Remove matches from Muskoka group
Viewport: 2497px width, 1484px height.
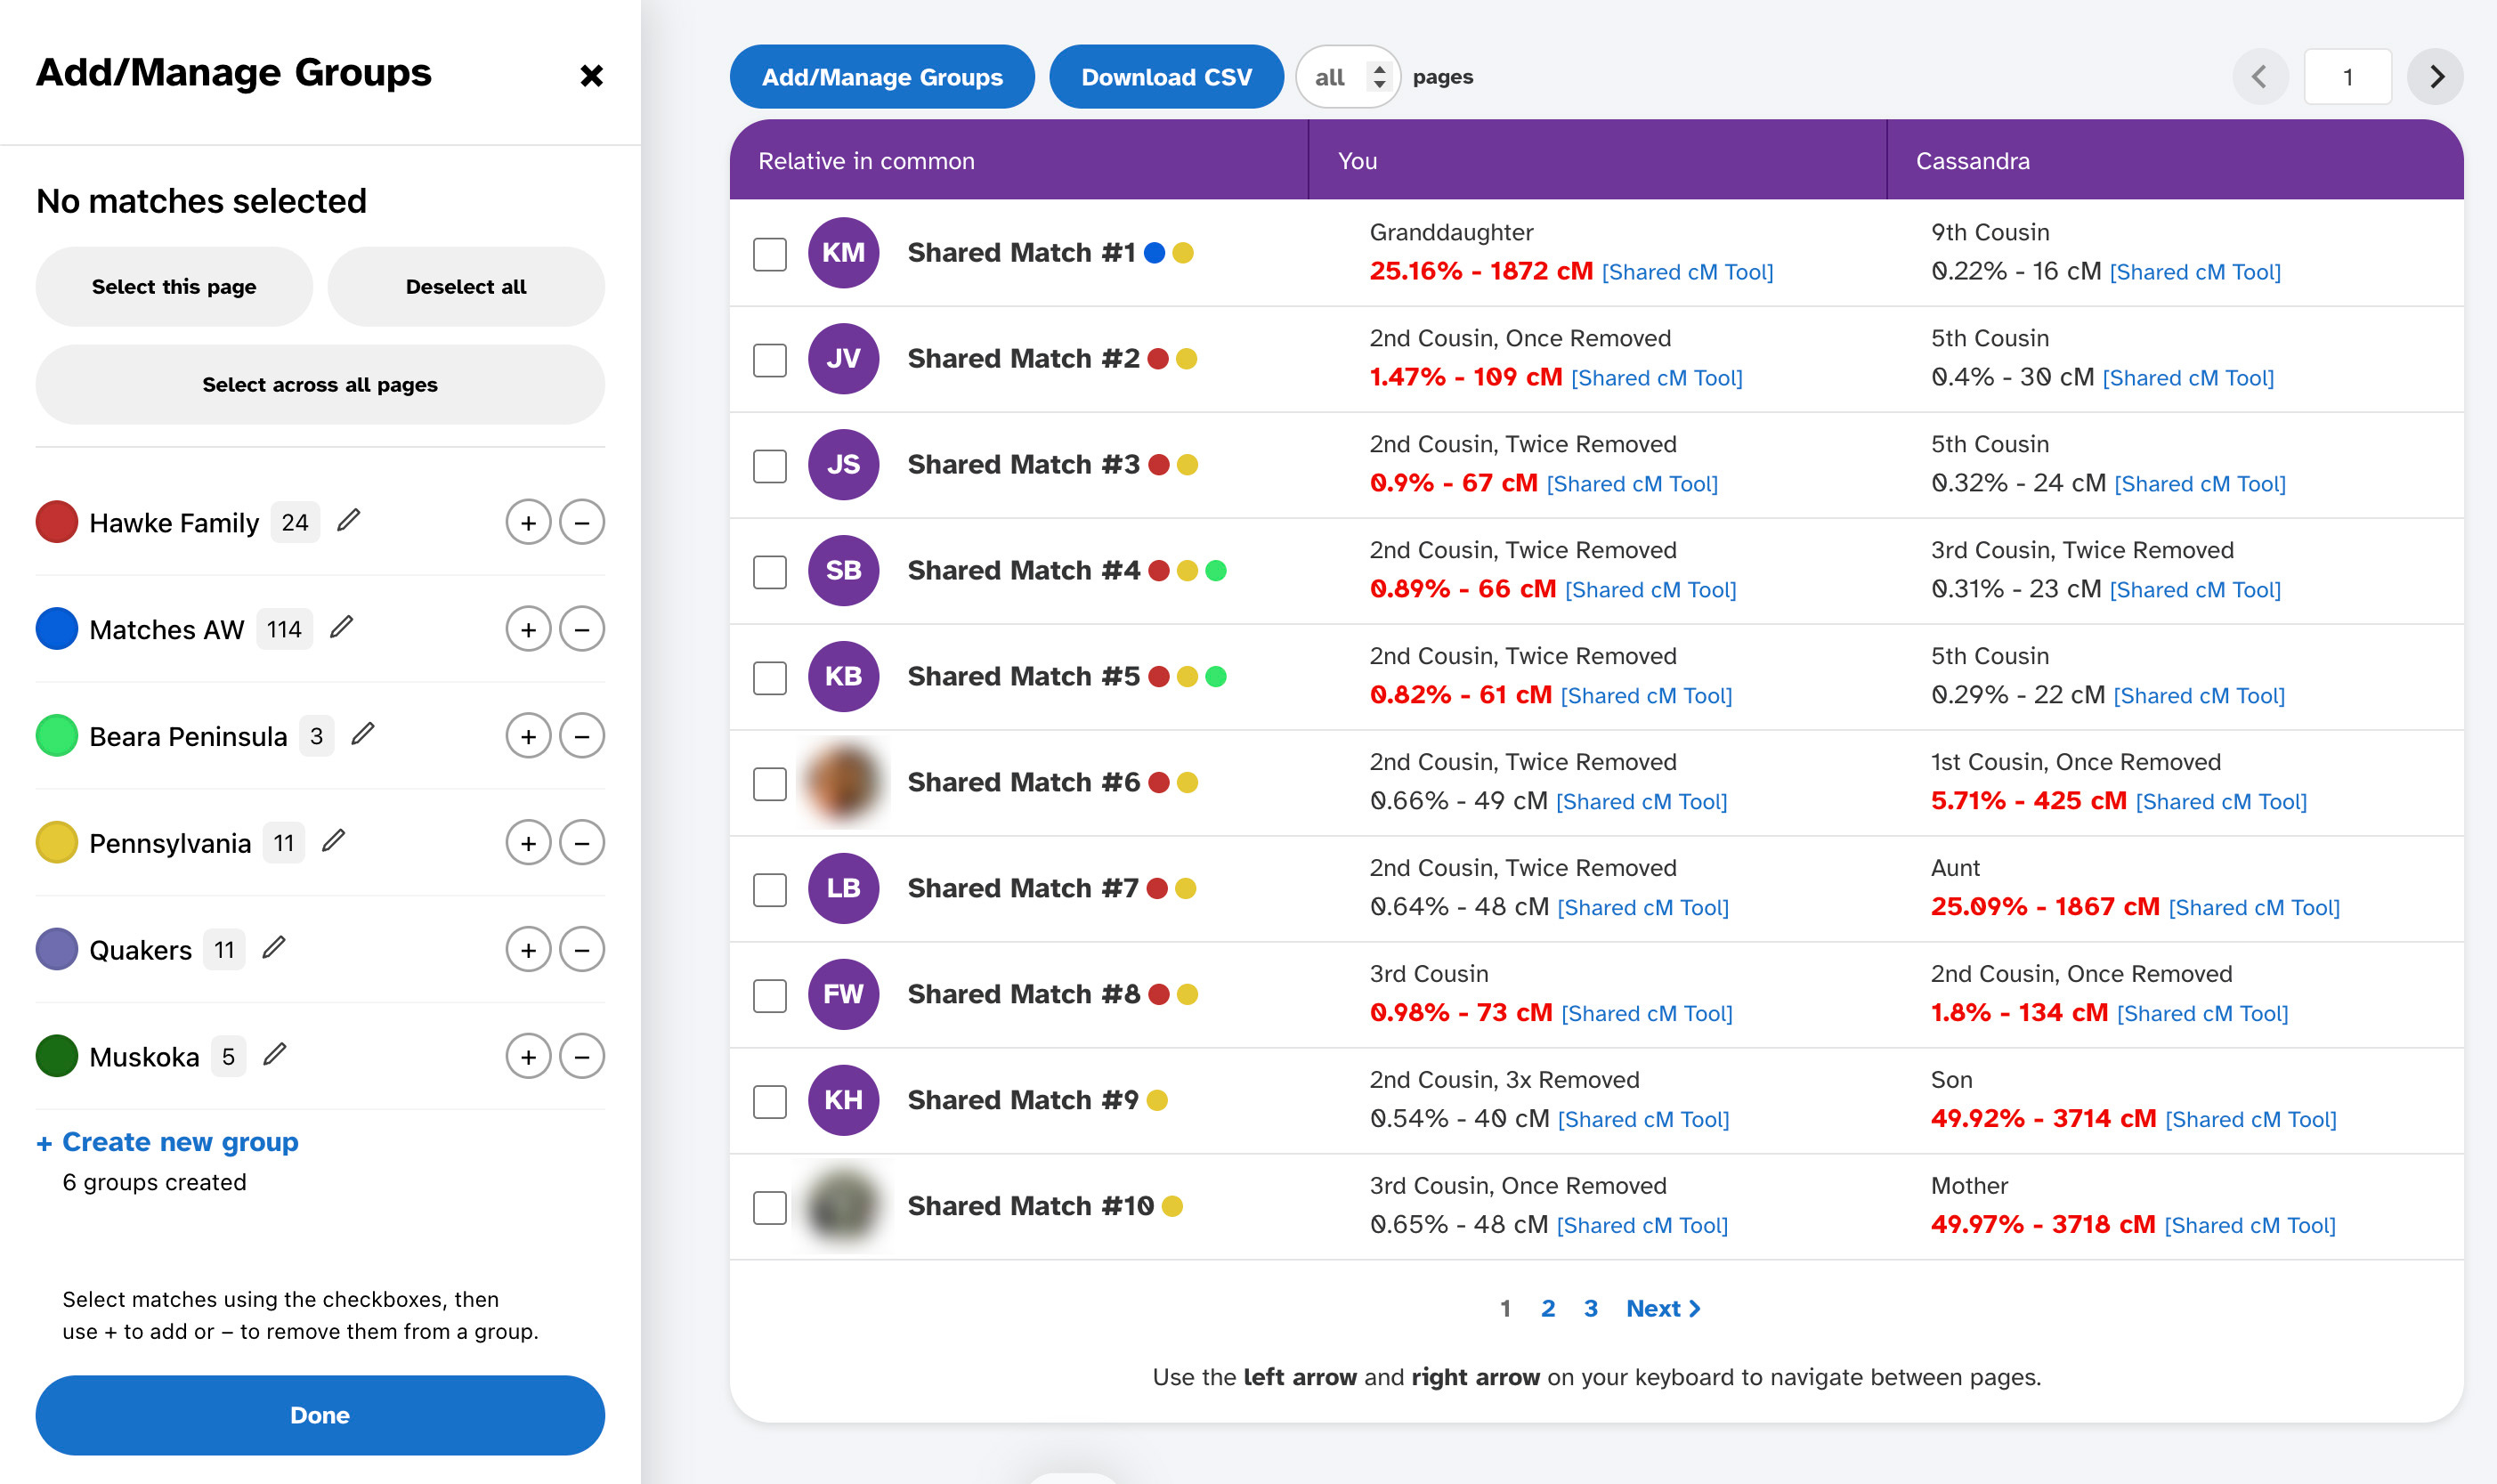[582, 1056]
